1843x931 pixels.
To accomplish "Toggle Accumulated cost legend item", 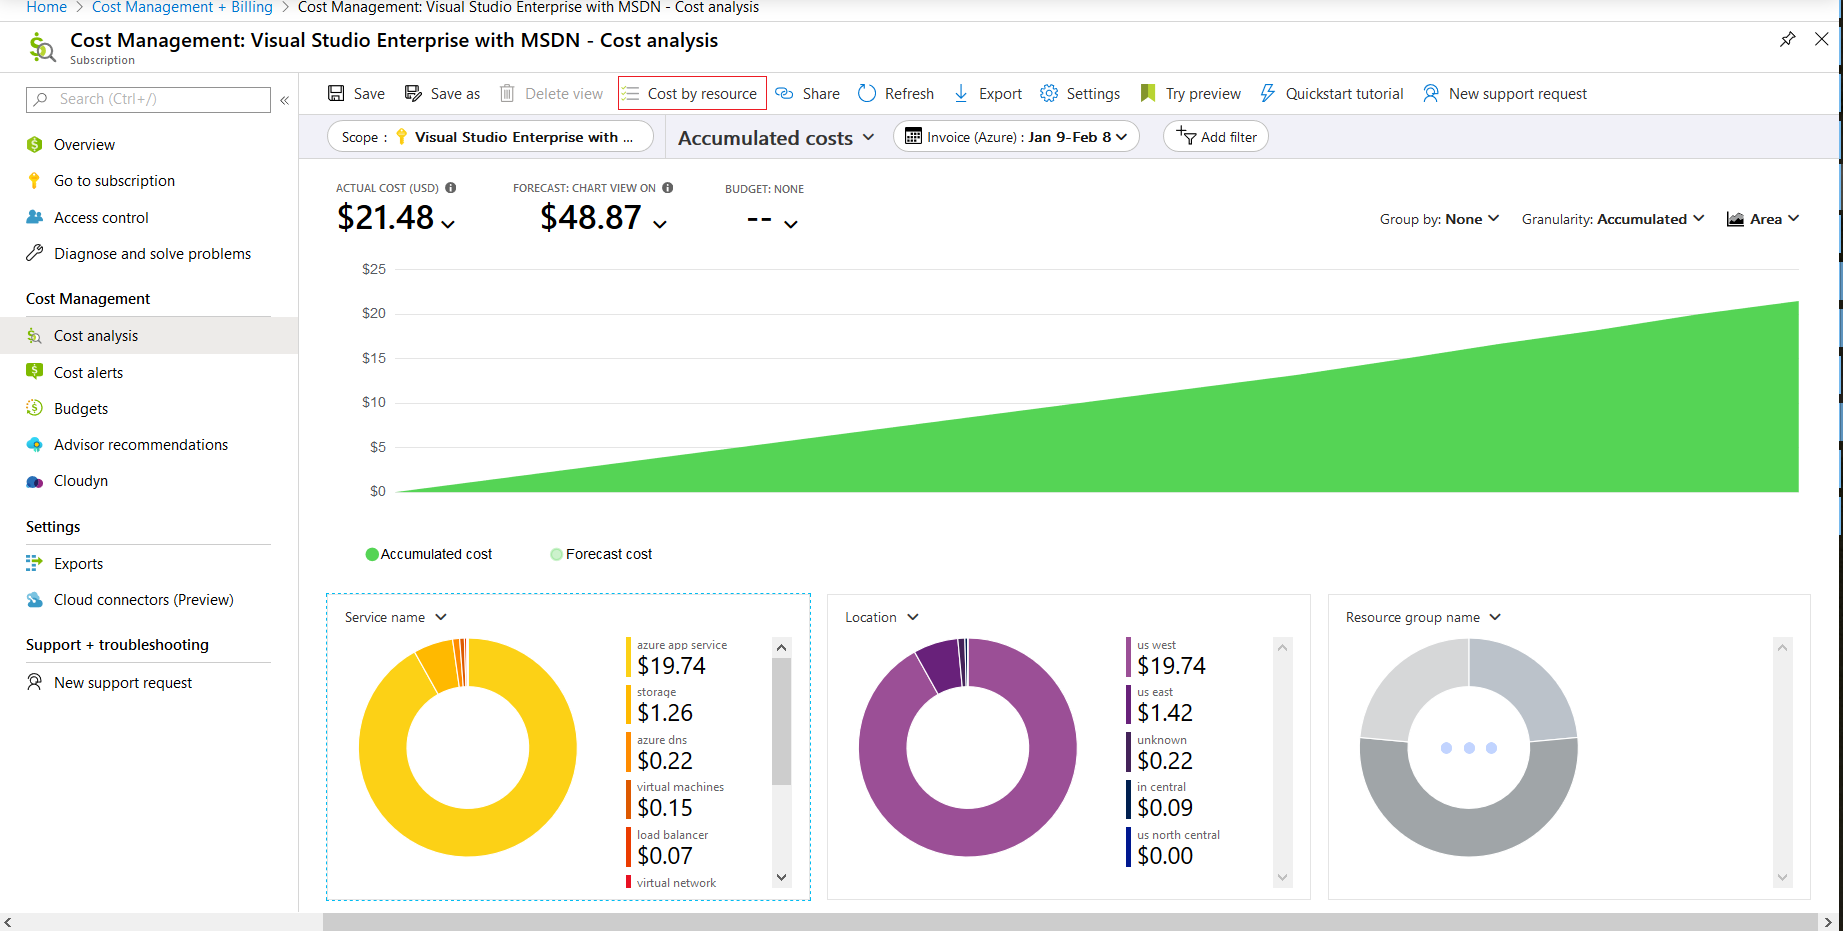I will tap(429, 554).
